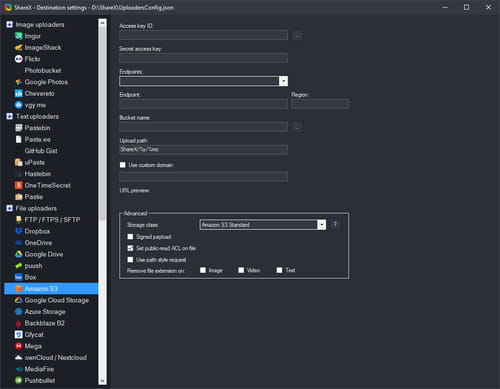Toggle the Signed payload checkbox
The width and height of the screenshot is (500, 389).
(130, 237)
